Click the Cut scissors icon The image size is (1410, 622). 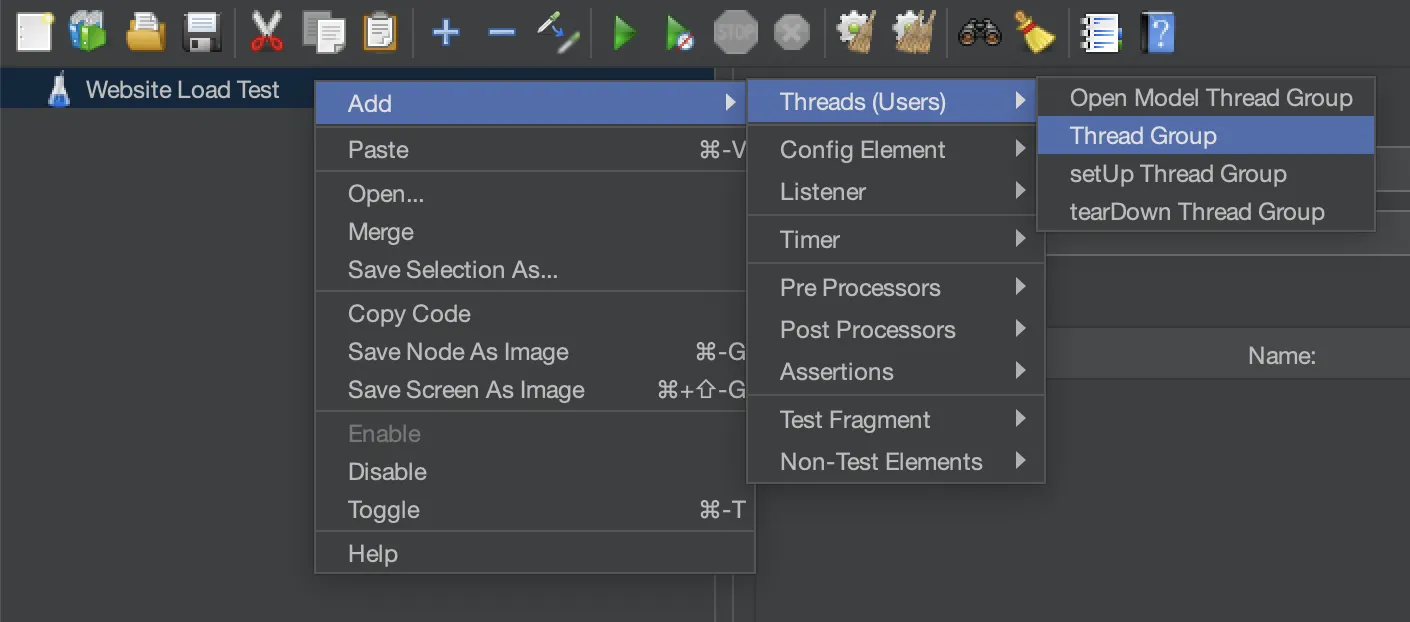click(267, 33)
